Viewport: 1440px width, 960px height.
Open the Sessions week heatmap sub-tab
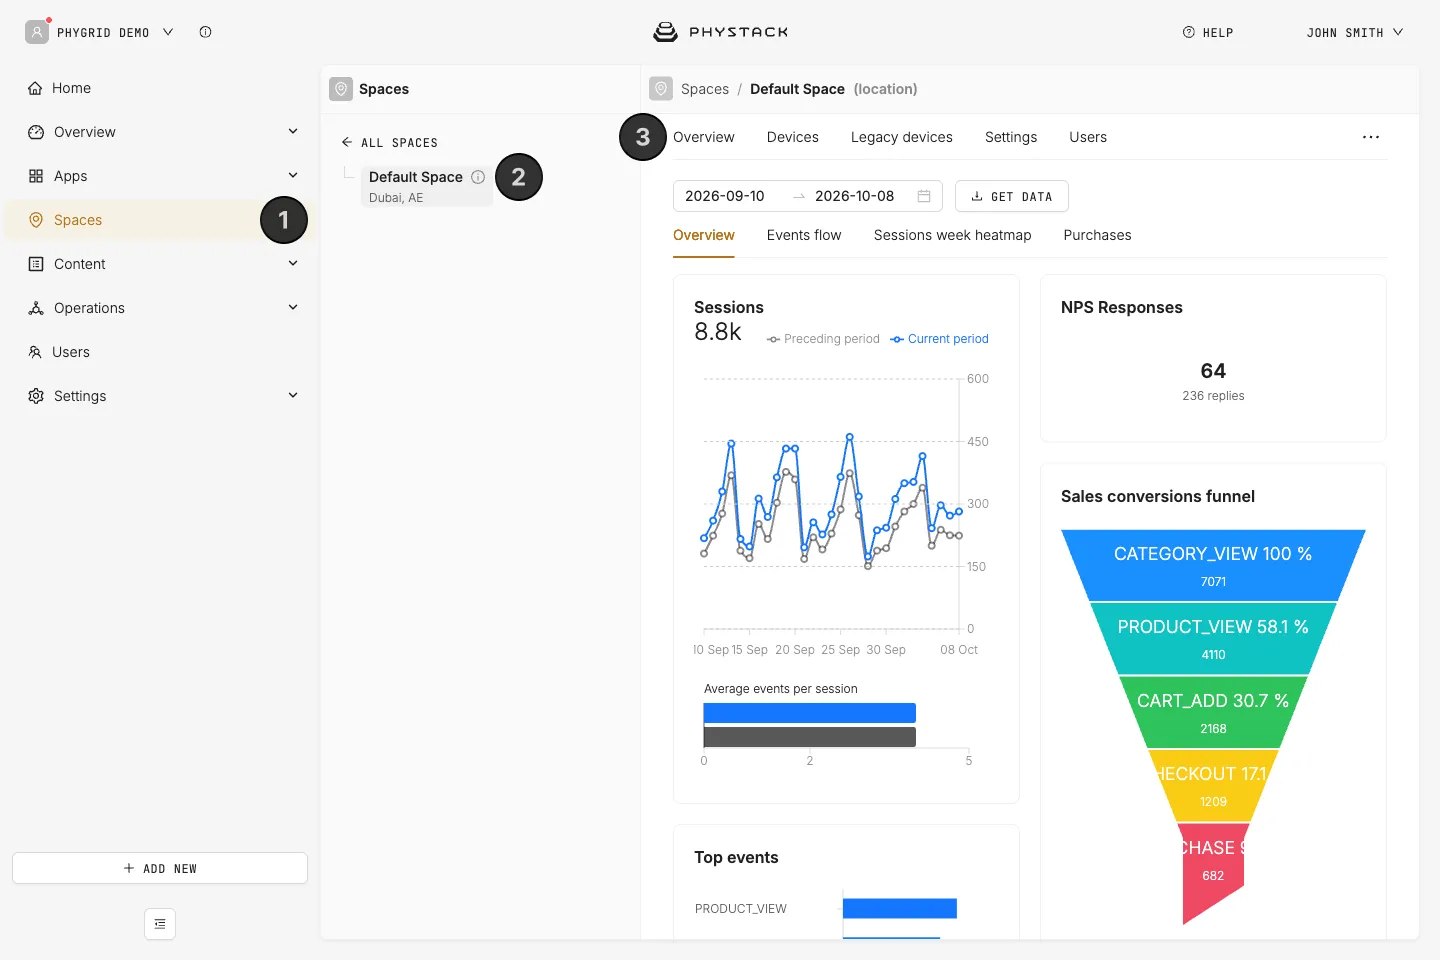pyautogui.click(x=953, y=235)
